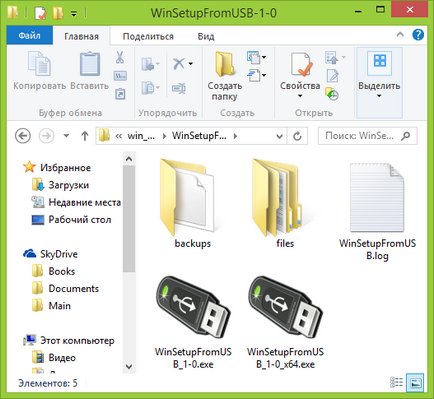Click the Rename icon in Упорядочить
This screenshot has height=399, width=434.
tap(179, 88)
